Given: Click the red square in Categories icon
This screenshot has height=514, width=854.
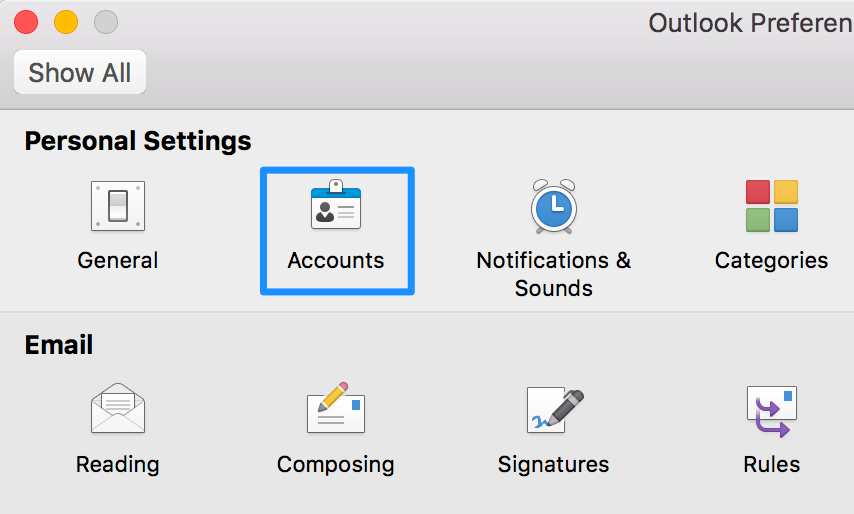Looking at the screenshot, I should click(x=758, y=192).
